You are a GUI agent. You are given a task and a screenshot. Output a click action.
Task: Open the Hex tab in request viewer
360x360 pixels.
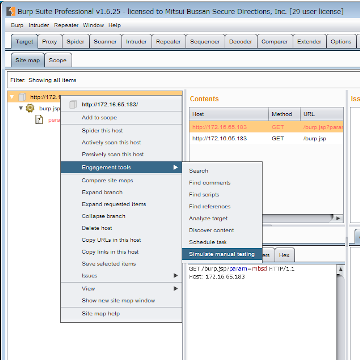point(284,255)
